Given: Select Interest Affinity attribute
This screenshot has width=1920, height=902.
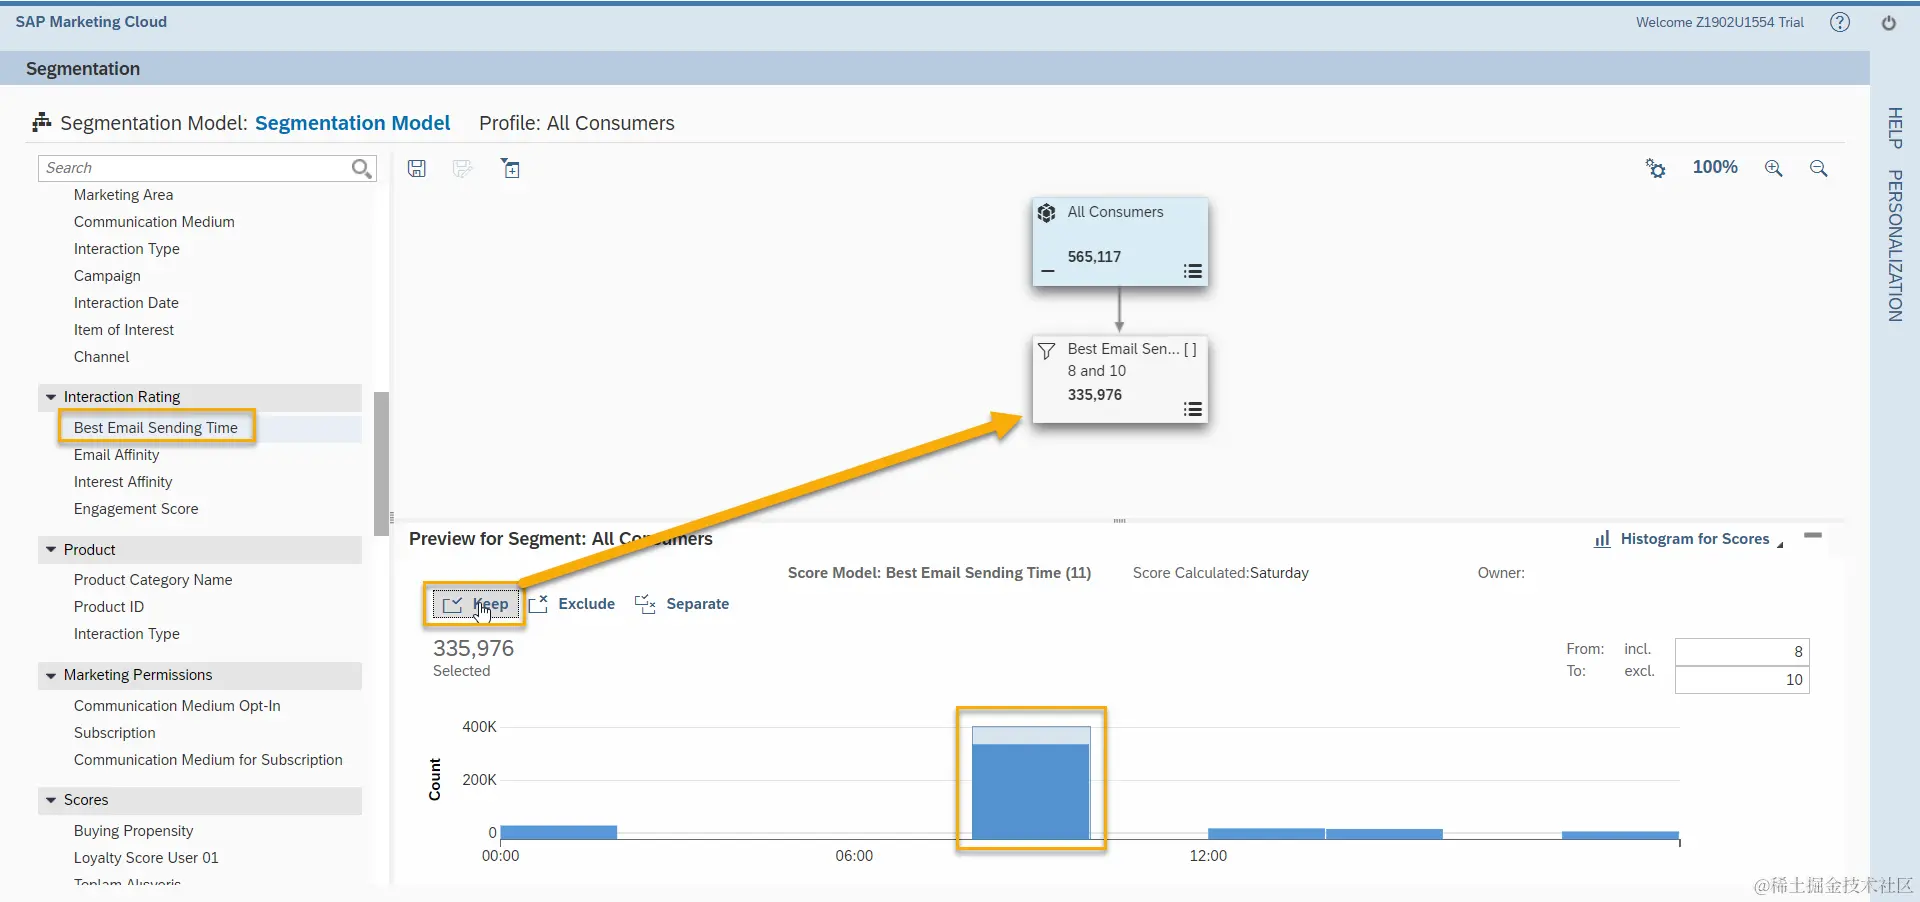Looking at the screenshot, I should [123, 482].
